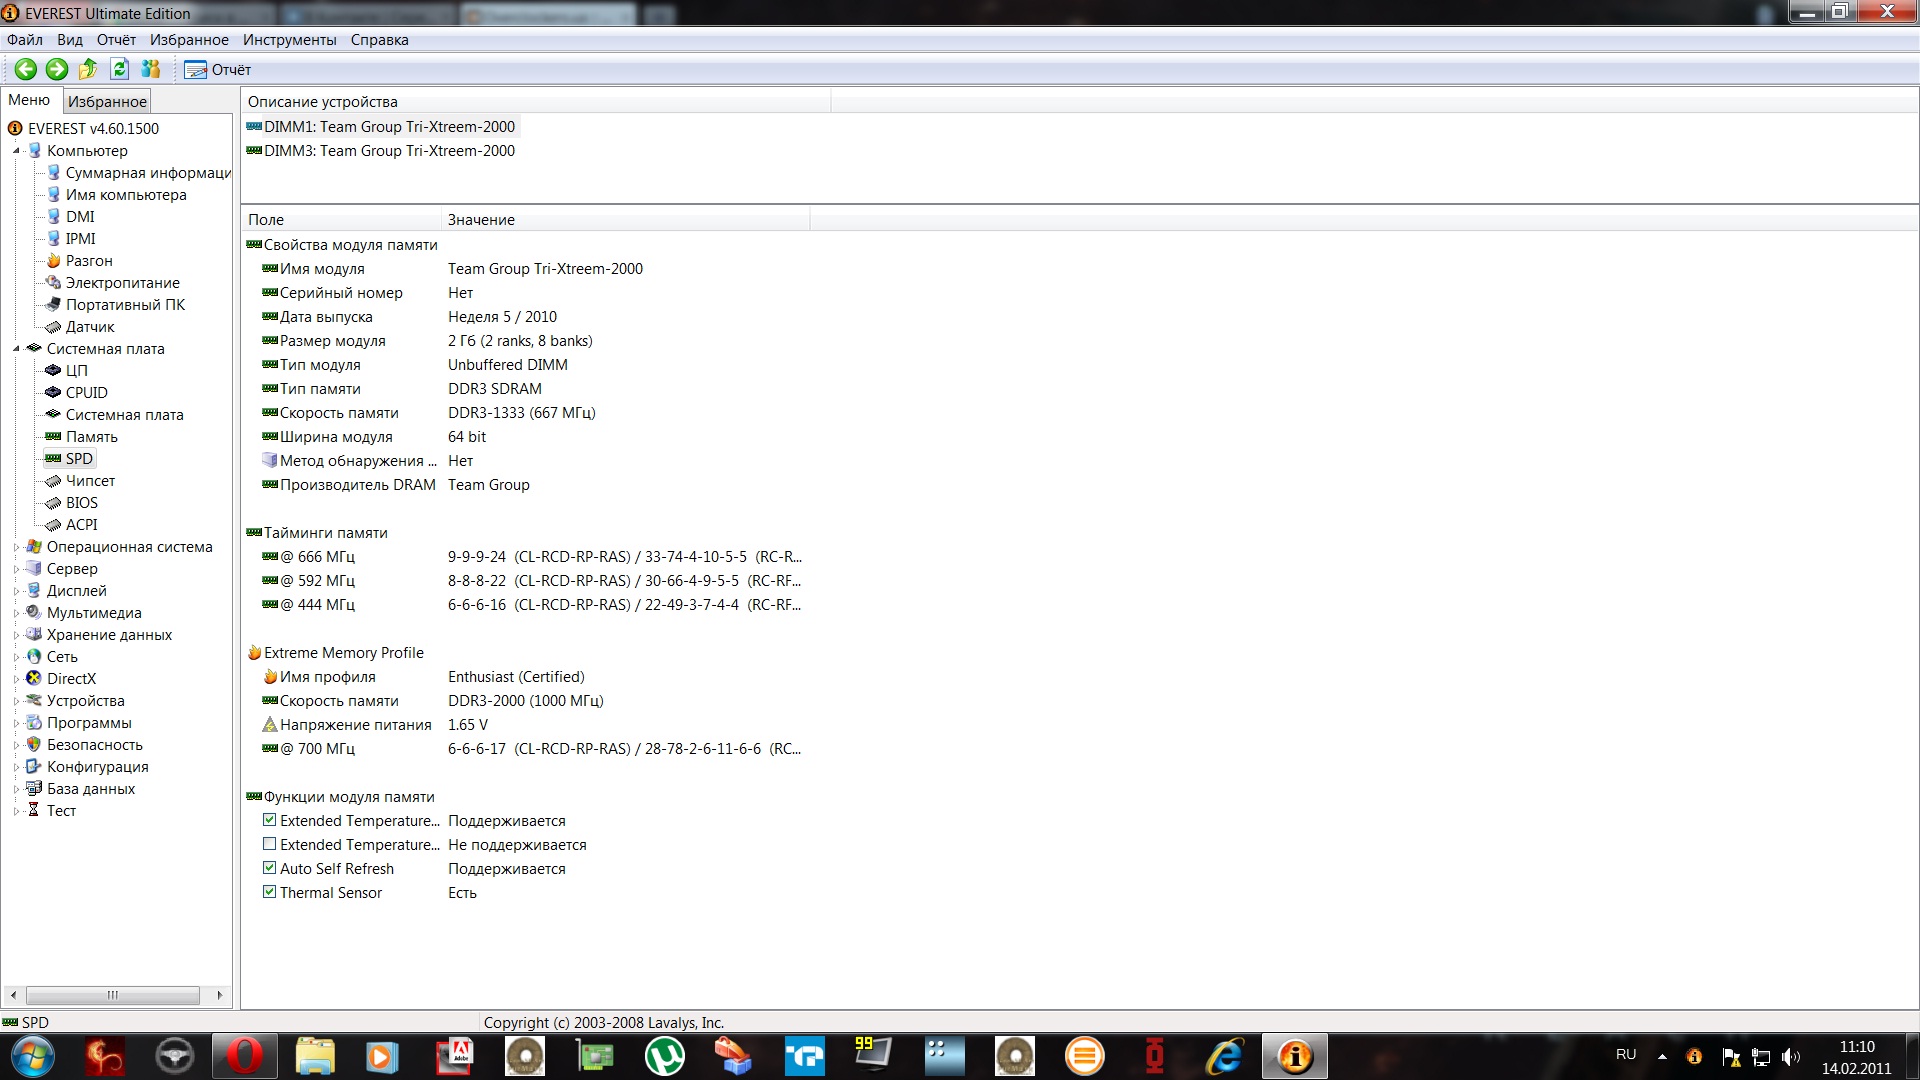
Task: Toggle checked Extended Temperature checkbox (Поддерживается)
Action: point(270,820)
